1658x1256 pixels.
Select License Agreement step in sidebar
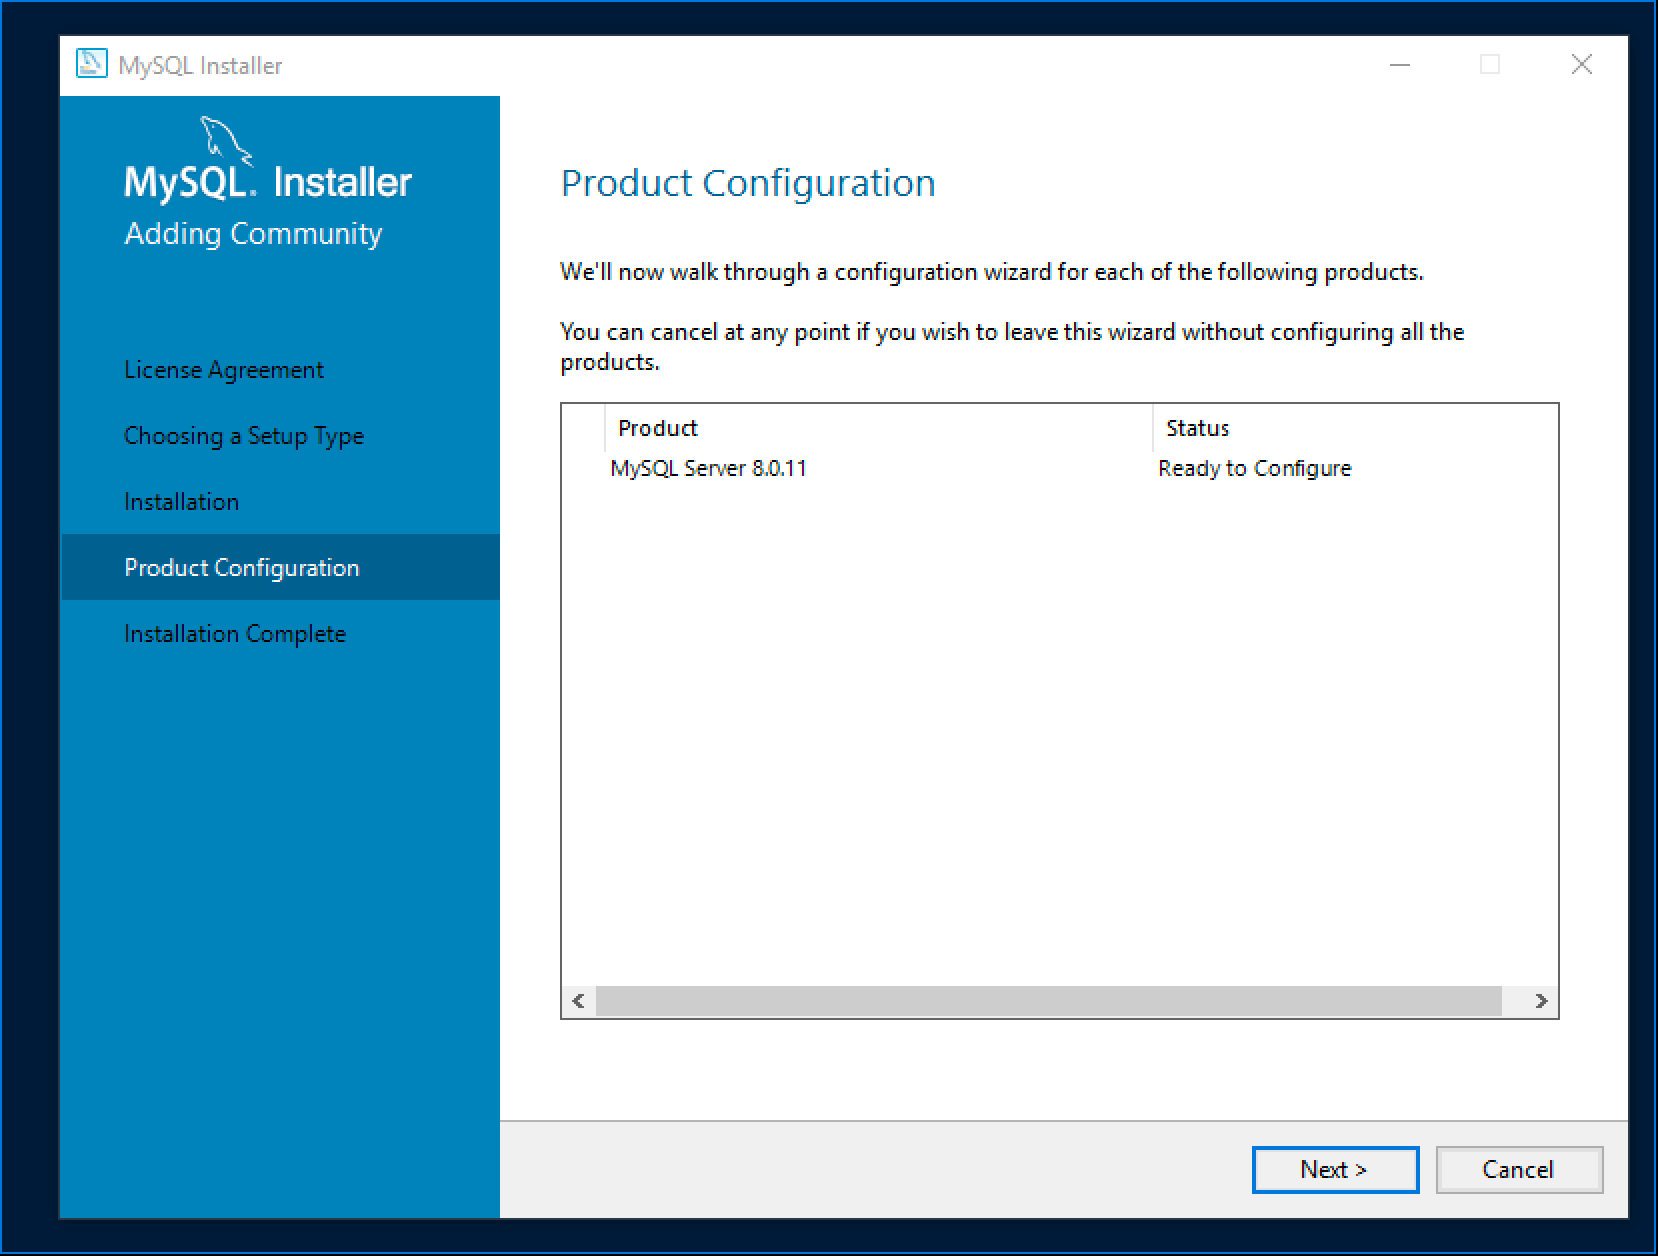224,370
